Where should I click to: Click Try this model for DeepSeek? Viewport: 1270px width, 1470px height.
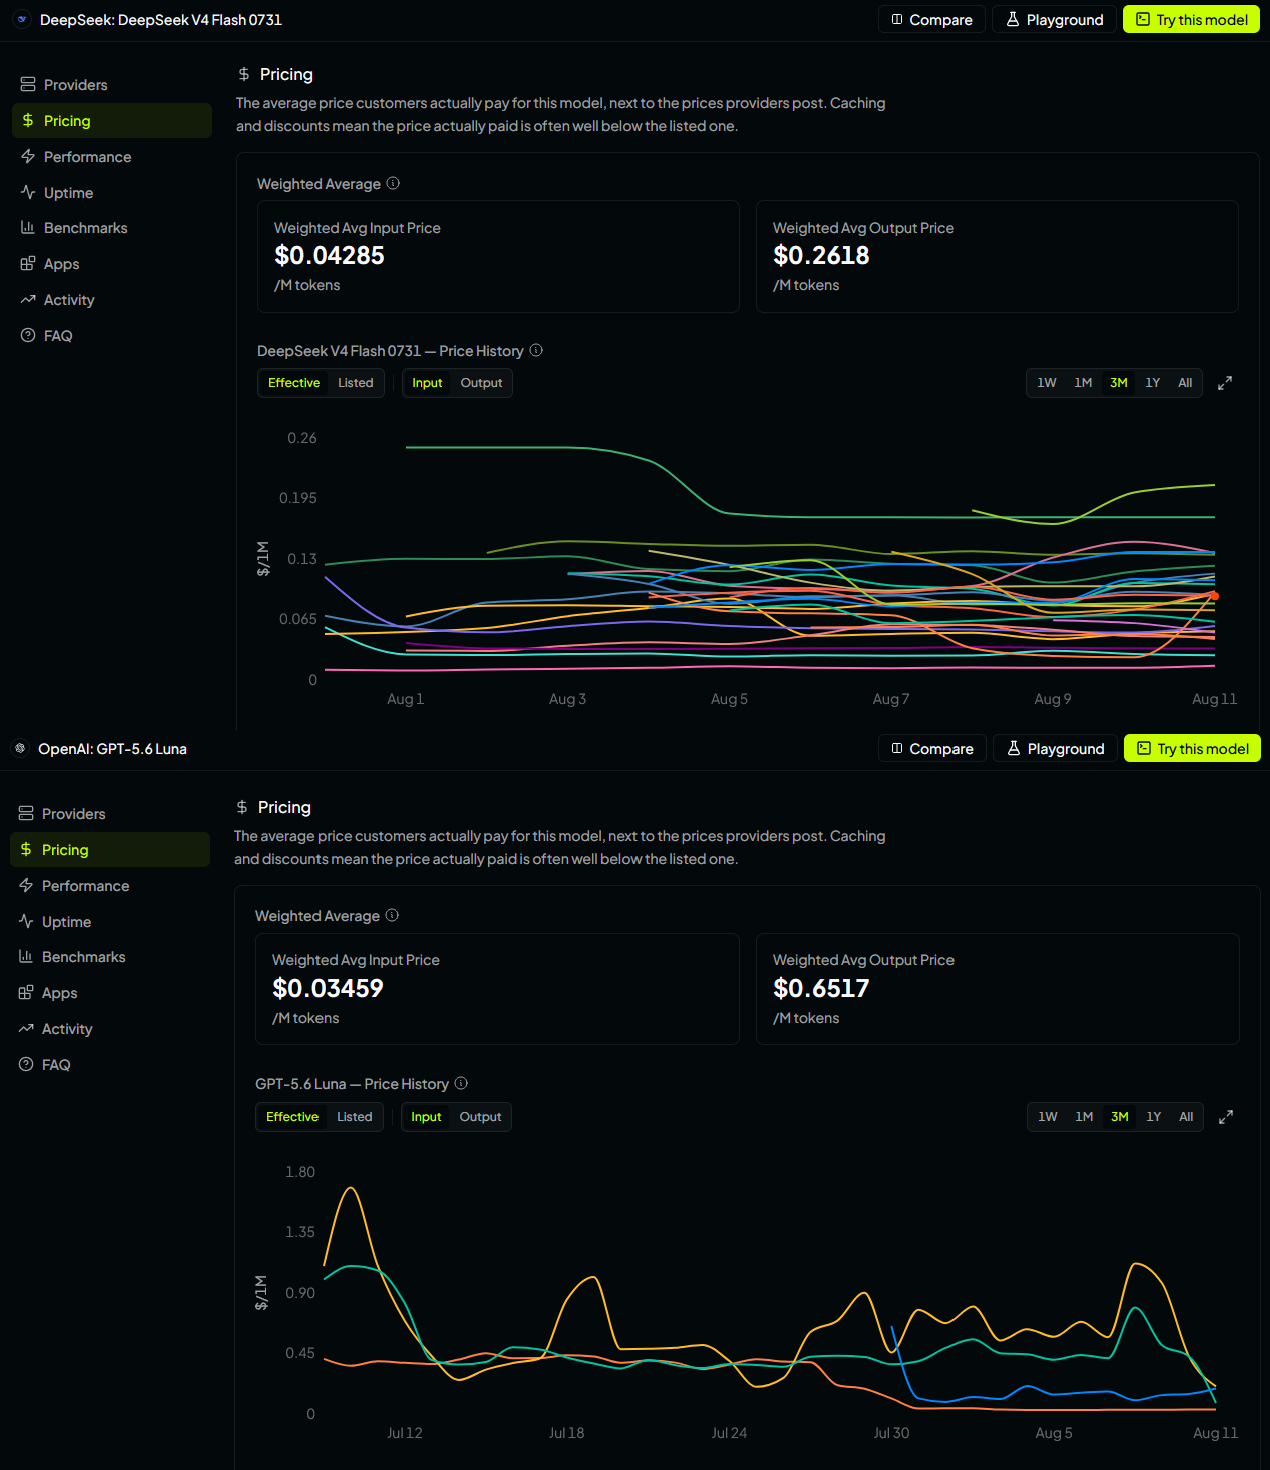pyautogui.click(x=1191, y=20)
